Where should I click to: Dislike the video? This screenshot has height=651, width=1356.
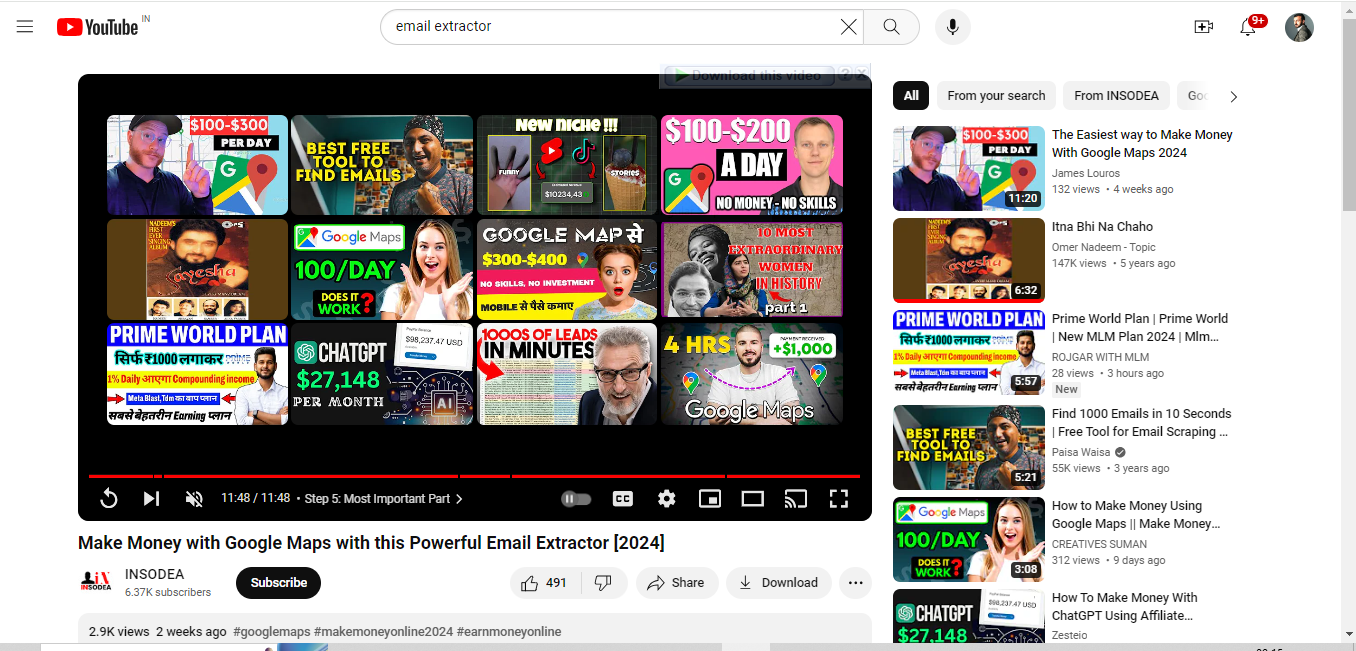point(603,583)
